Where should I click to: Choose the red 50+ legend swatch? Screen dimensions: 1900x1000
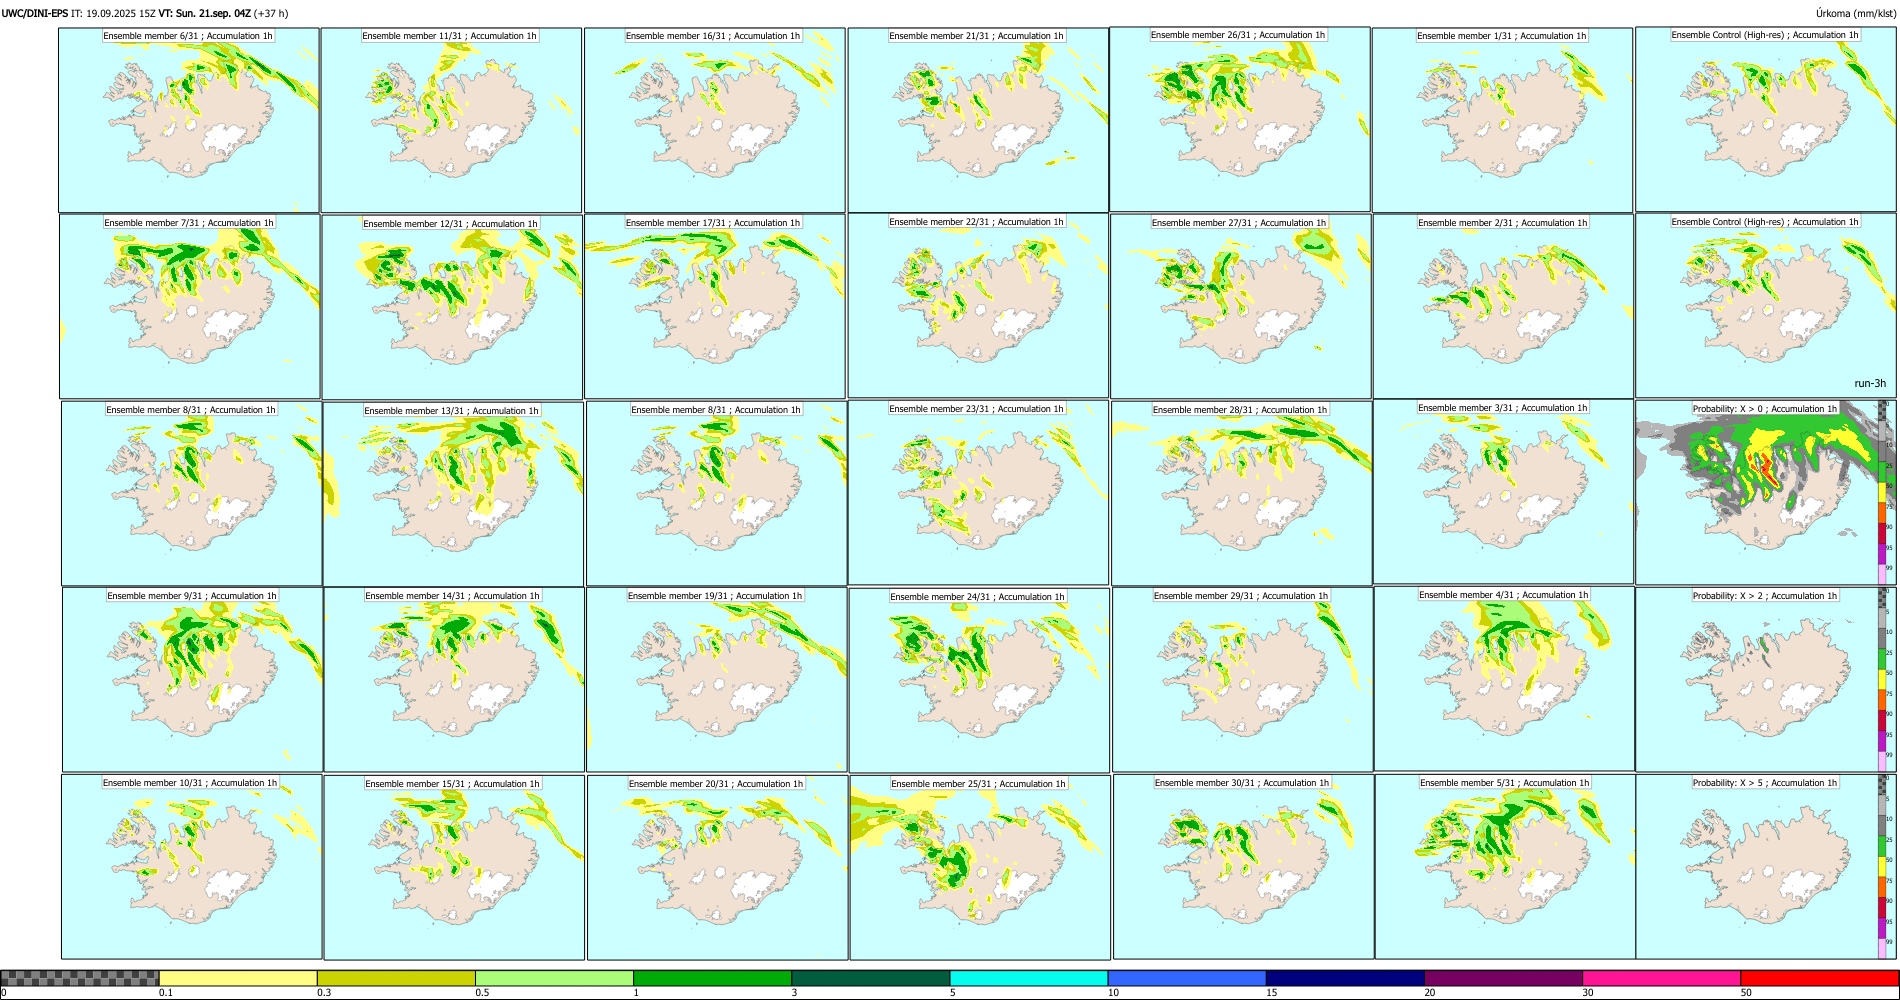1819,978
